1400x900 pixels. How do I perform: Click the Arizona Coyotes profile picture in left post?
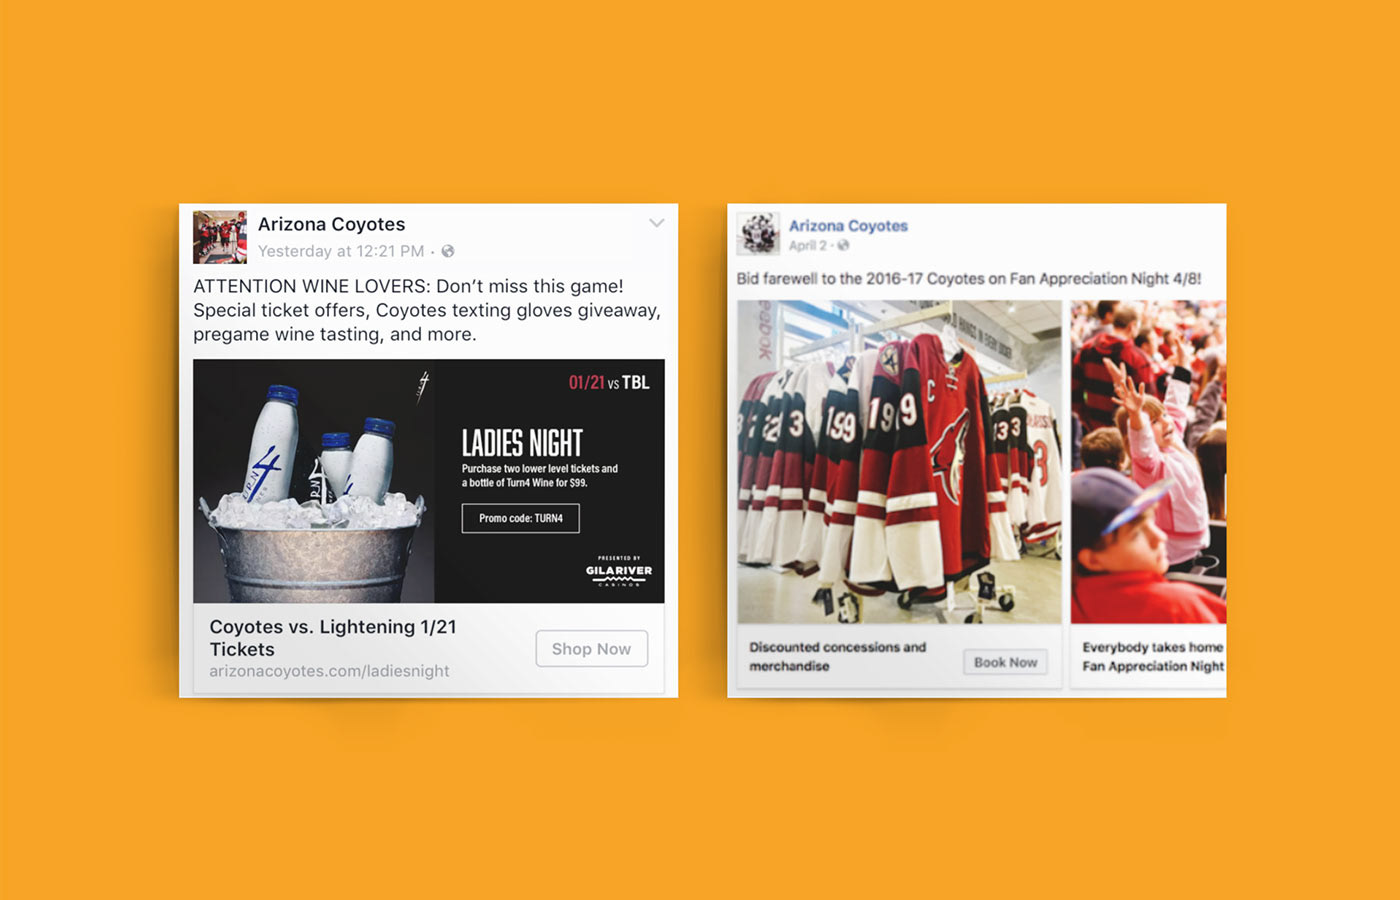pyautogui.click(x=220, y=237)
